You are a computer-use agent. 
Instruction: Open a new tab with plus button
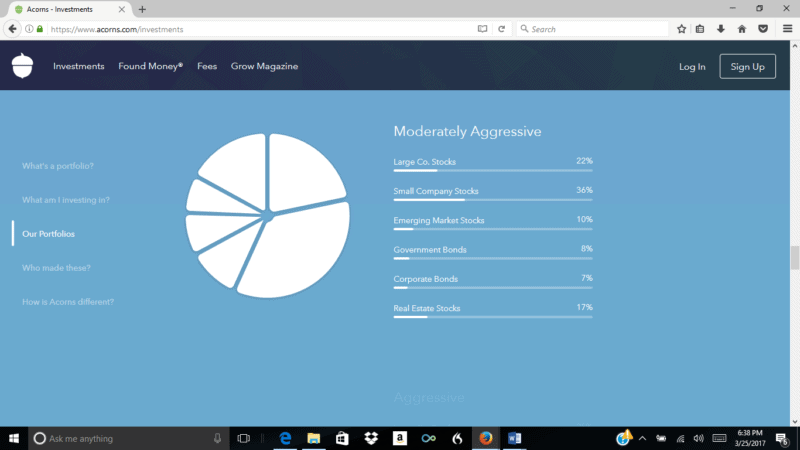pyautogui.click(x=142, y=9)
